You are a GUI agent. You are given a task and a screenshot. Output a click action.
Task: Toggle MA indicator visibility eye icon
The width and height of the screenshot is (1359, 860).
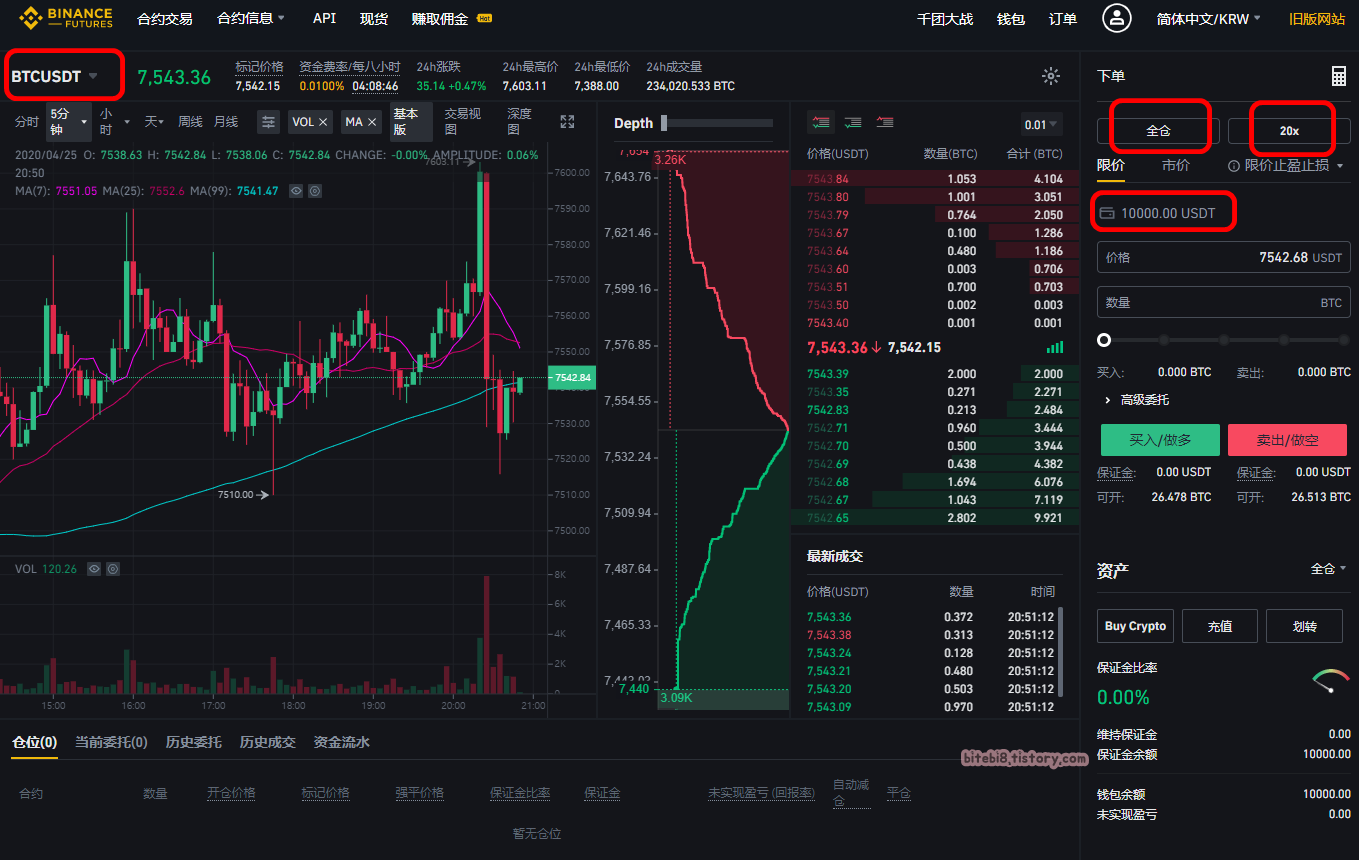coord(296,191)
